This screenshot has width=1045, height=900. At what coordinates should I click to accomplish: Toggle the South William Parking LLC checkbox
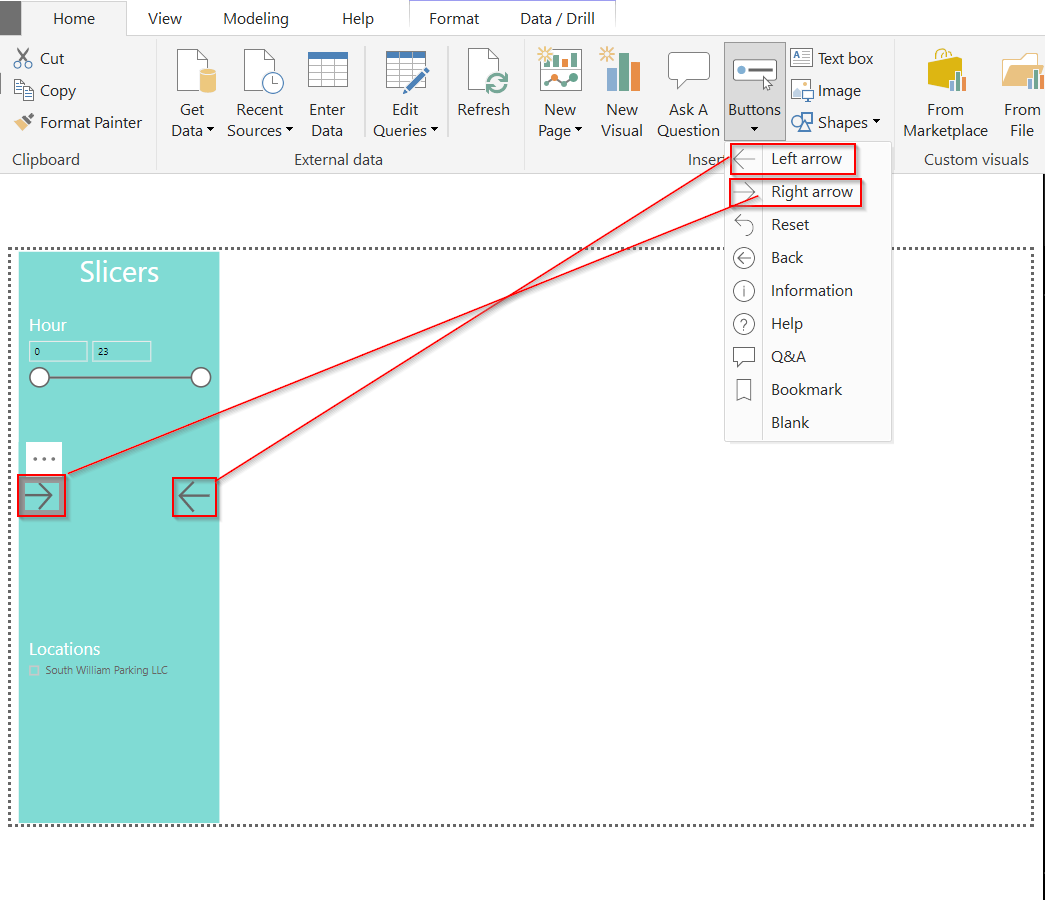[35, 670]
